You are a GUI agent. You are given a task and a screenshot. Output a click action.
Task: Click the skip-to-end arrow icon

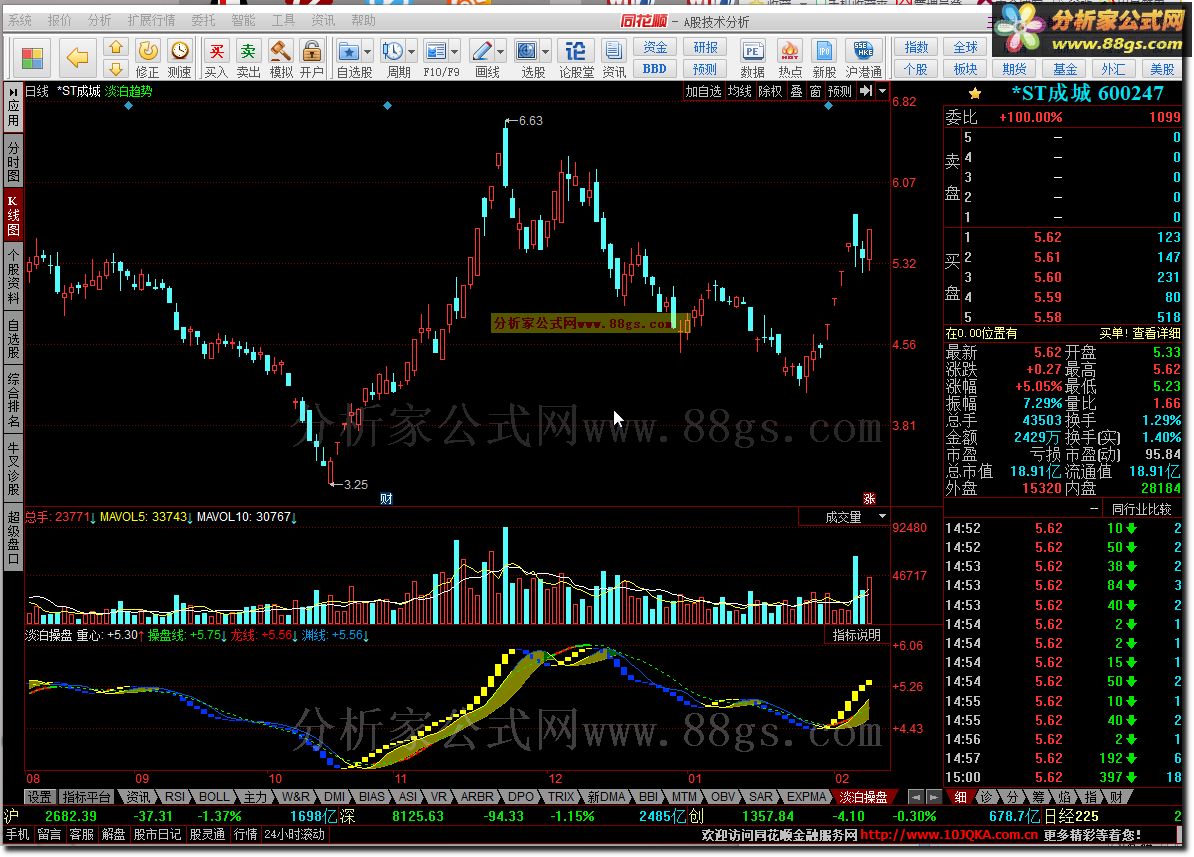(x=866, y=91)
